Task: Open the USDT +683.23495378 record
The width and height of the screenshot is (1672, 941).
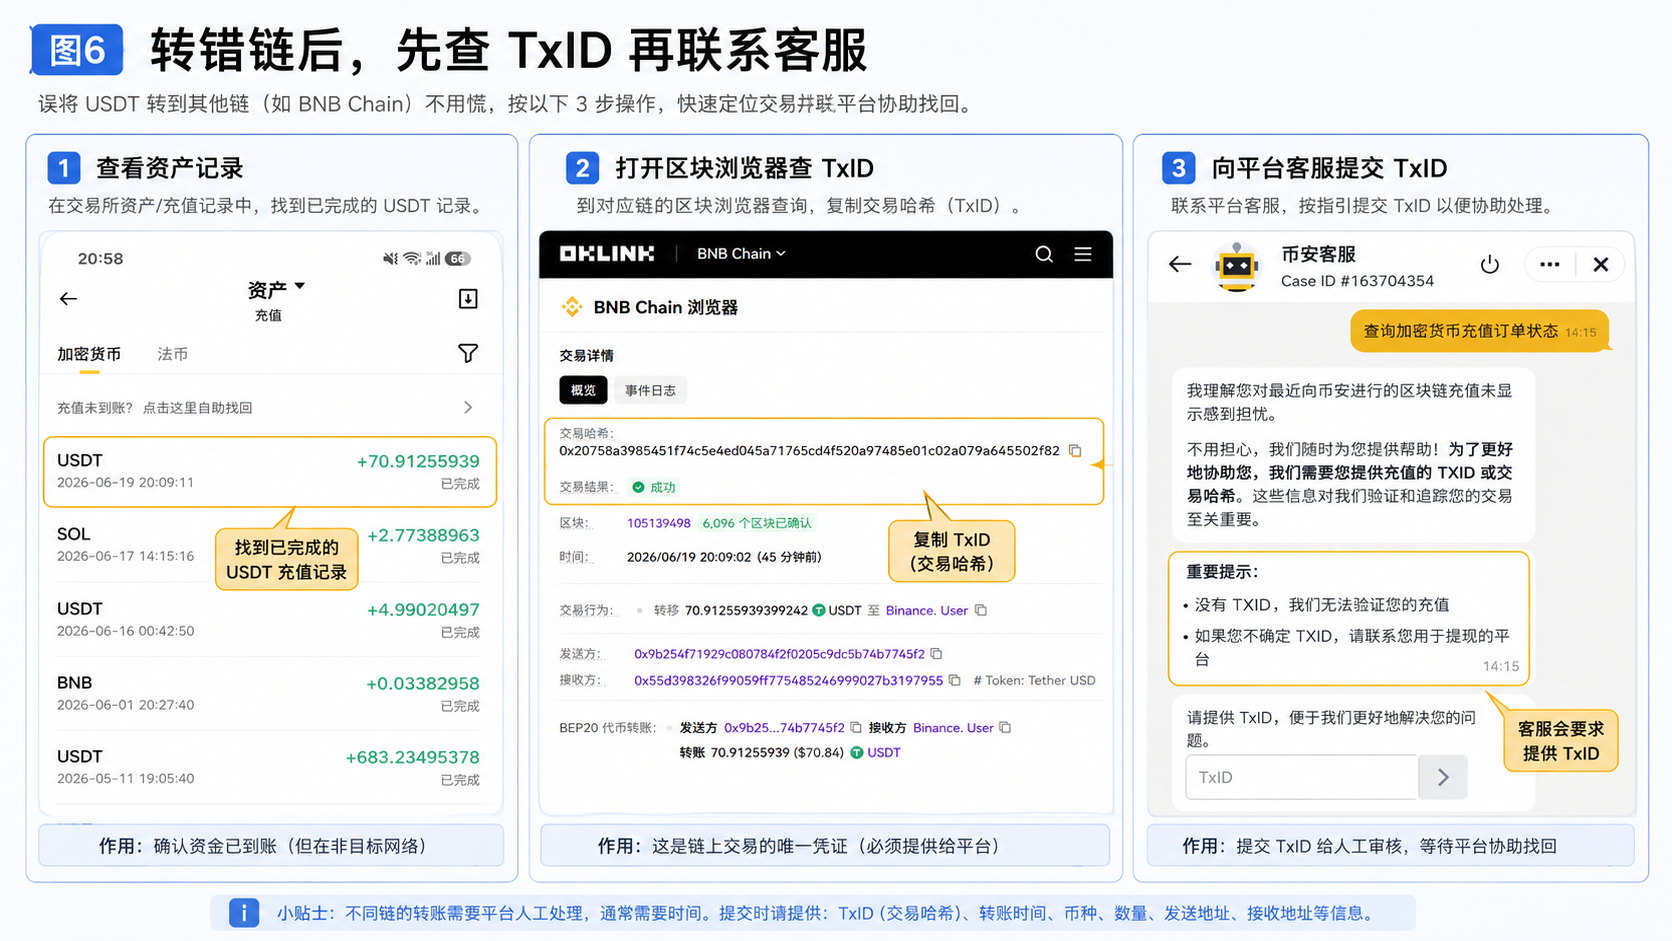Action: [270, 767]
